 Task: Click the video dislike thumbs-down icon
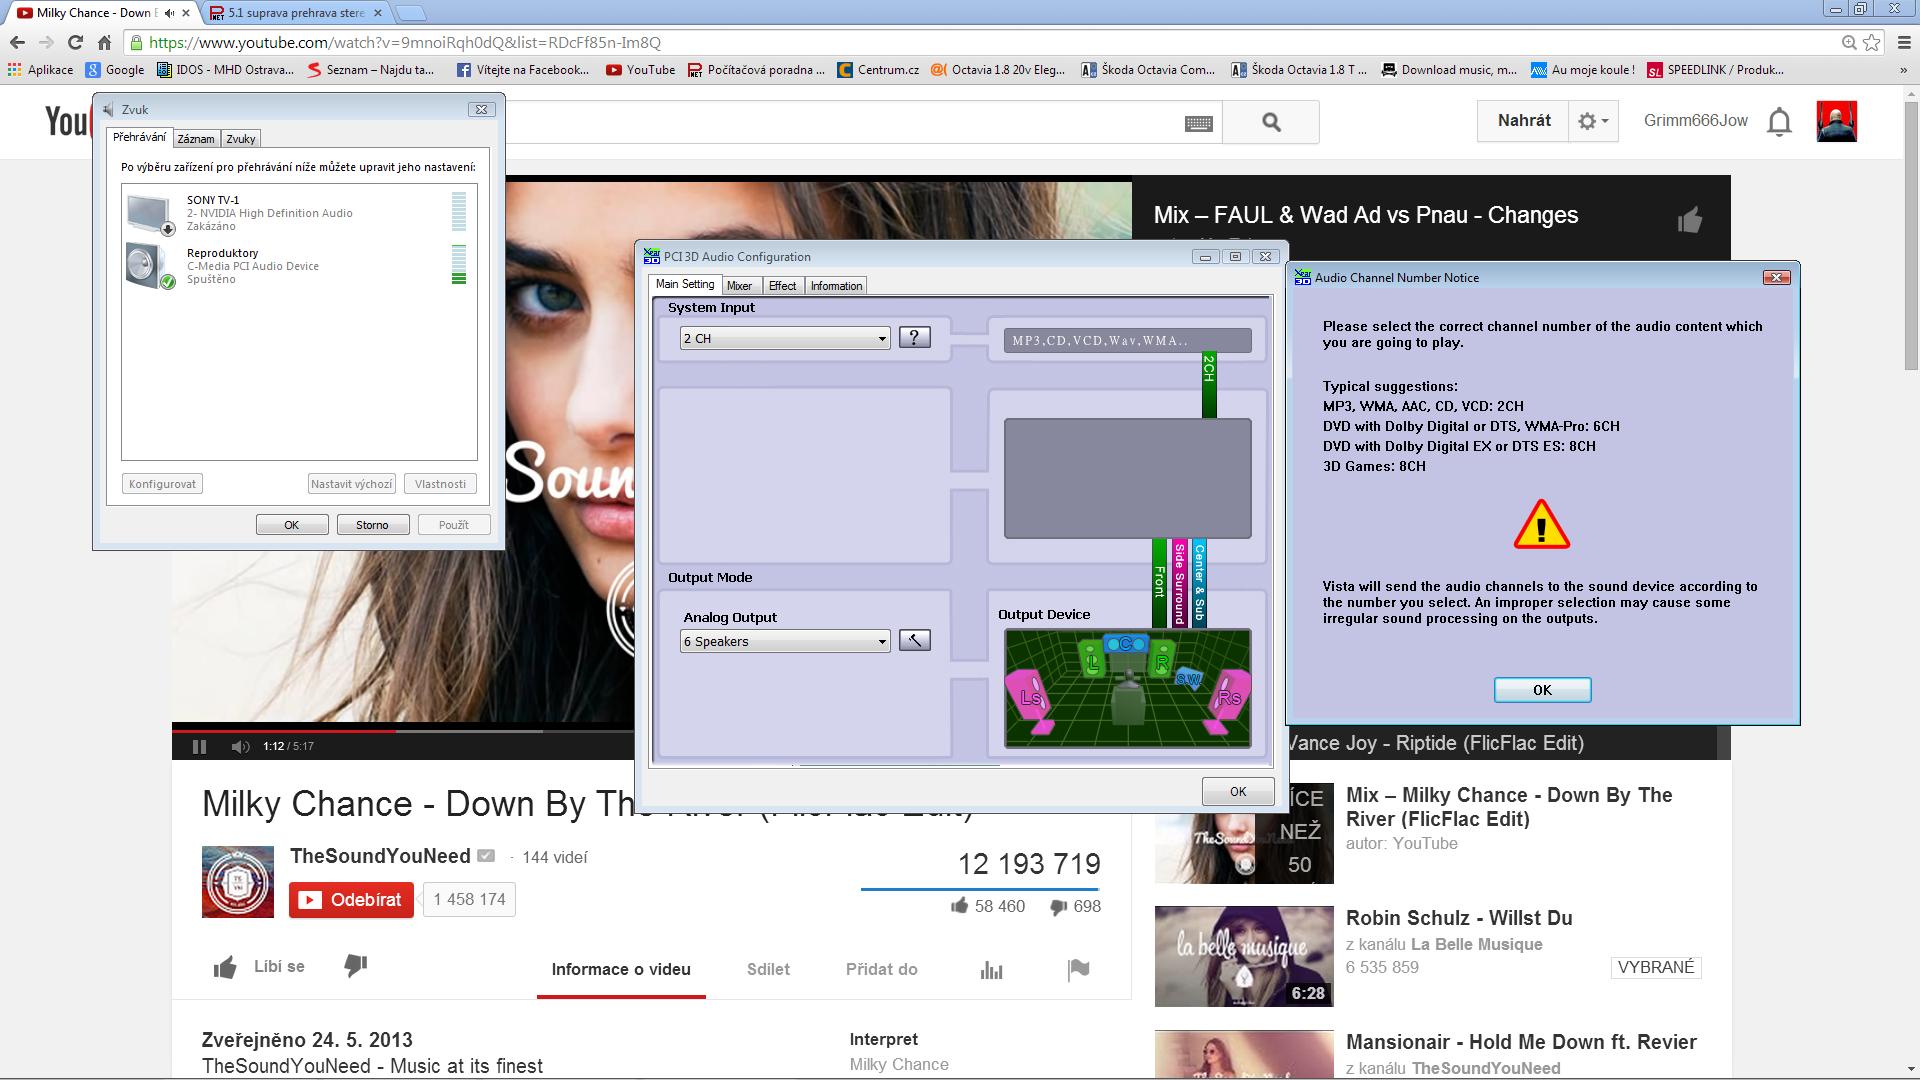[x=356, y=966]
